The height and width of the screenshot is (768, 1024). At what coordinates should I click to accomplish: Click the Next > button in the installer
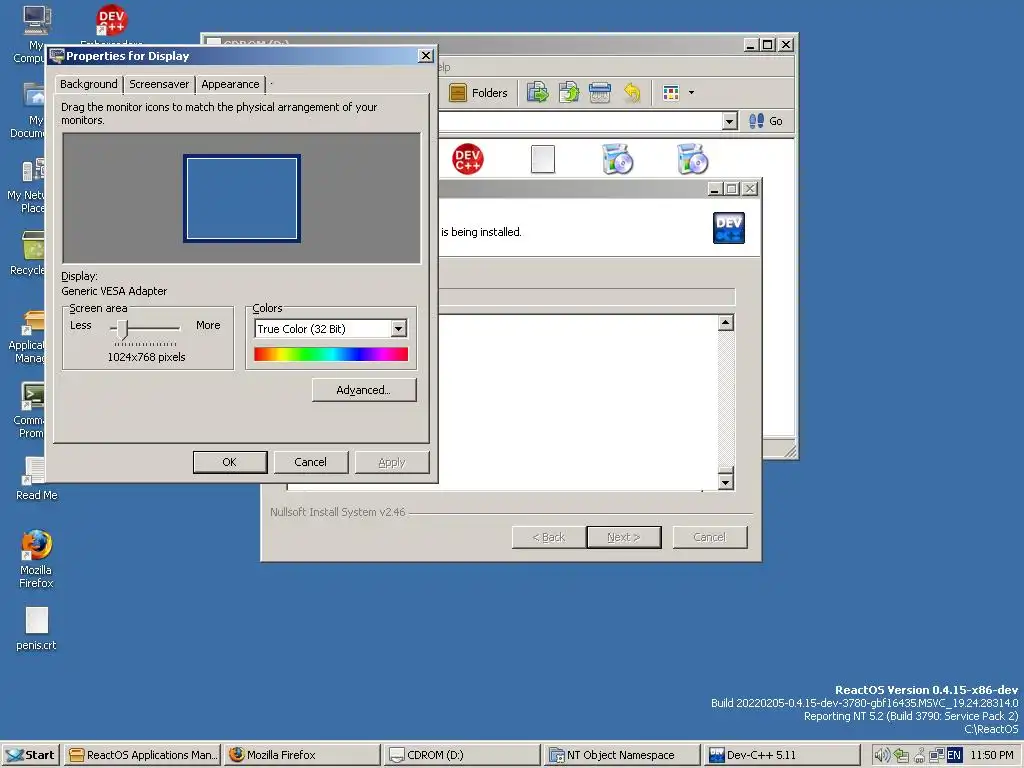pos(624,537)
